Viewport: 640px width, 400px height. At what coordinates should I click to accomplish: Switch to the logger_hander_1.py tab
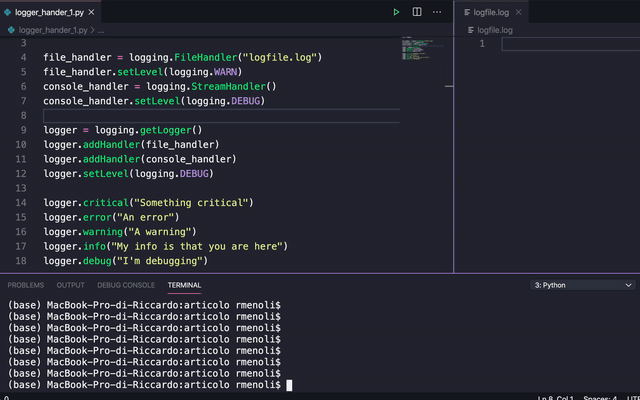click(x=49, y=12)
